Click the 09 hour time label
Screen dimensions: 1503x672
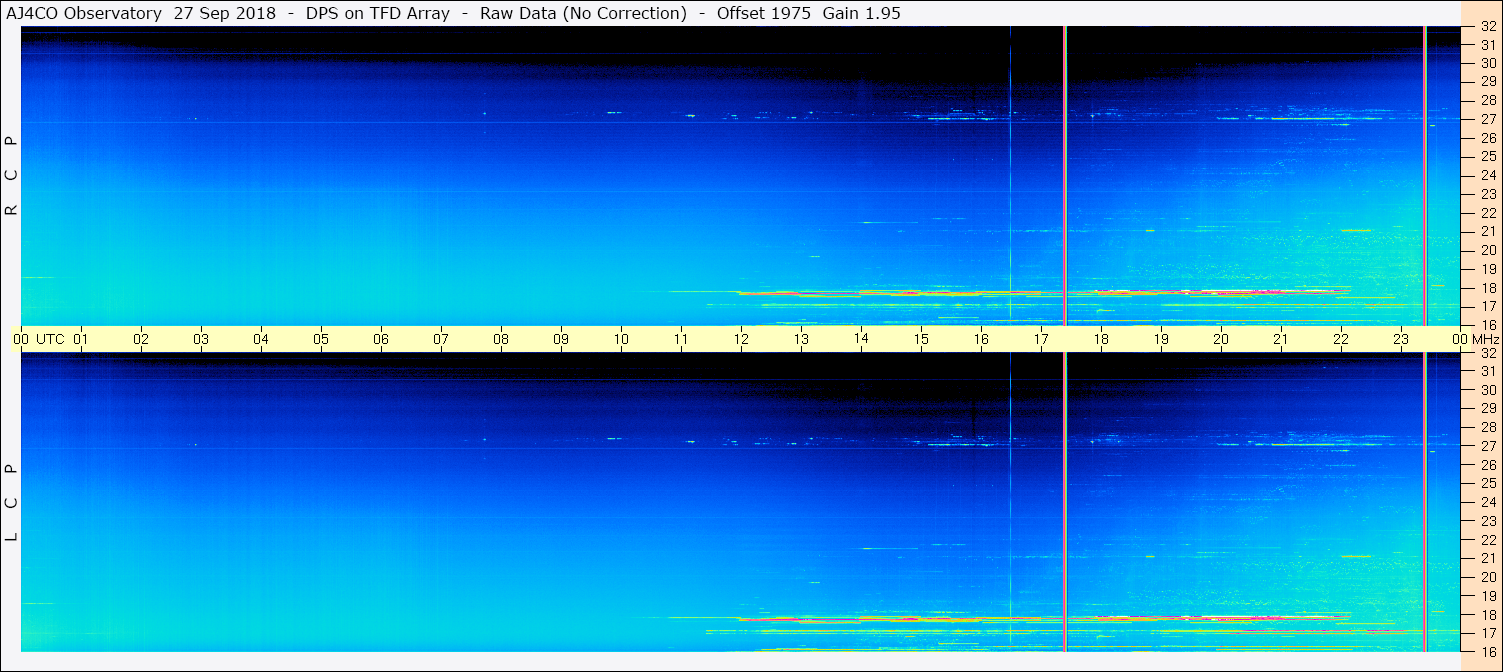click(561, 339)
